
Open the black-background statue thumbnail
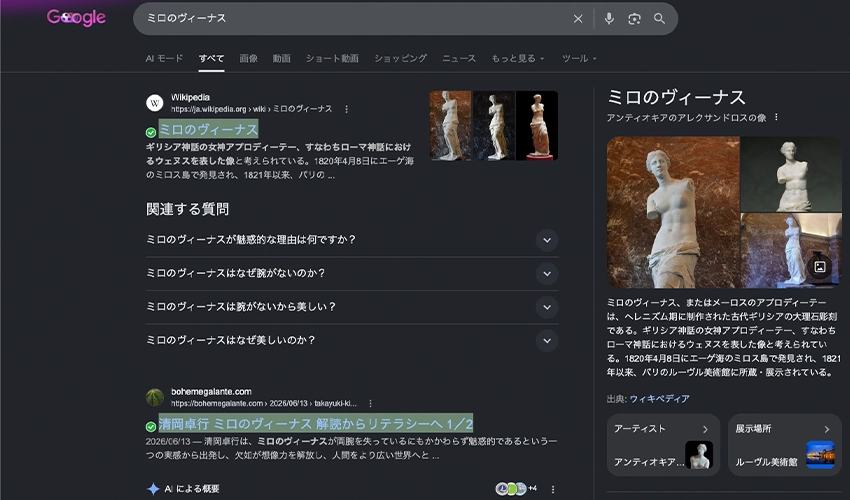point(537,125)
